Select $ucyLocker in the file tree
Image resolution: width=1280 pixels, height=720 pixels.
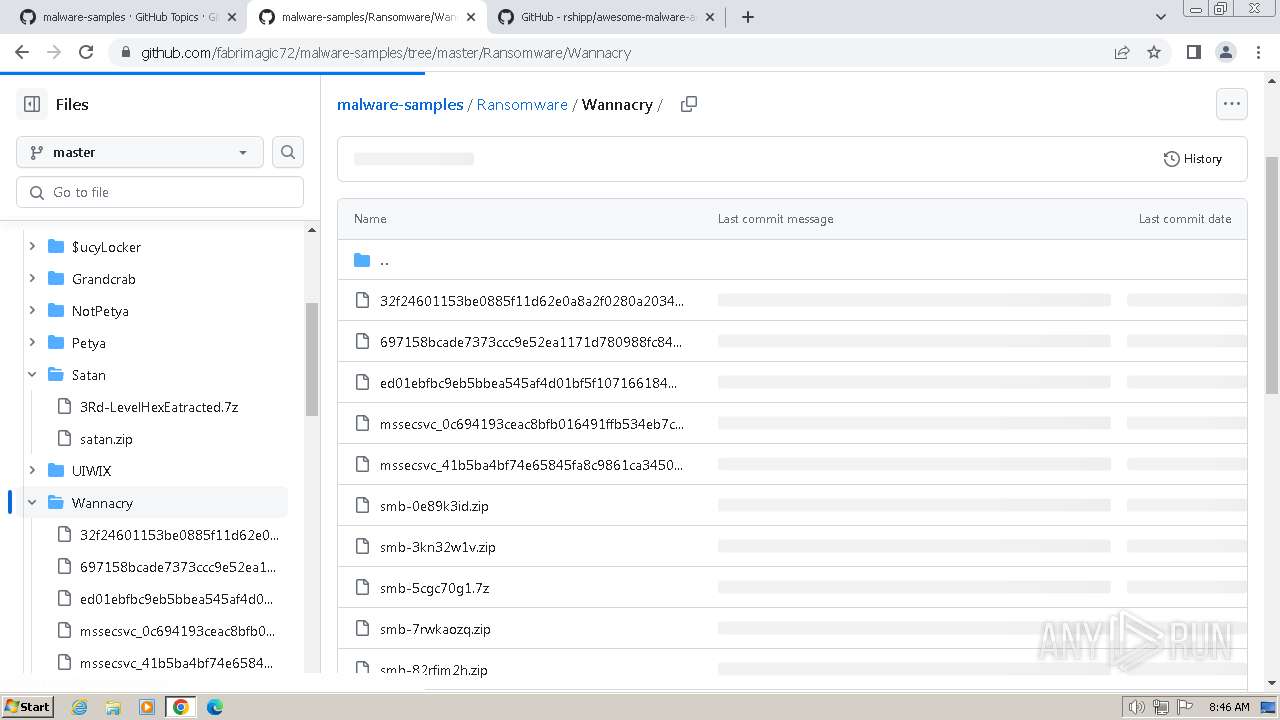point(106,247)
